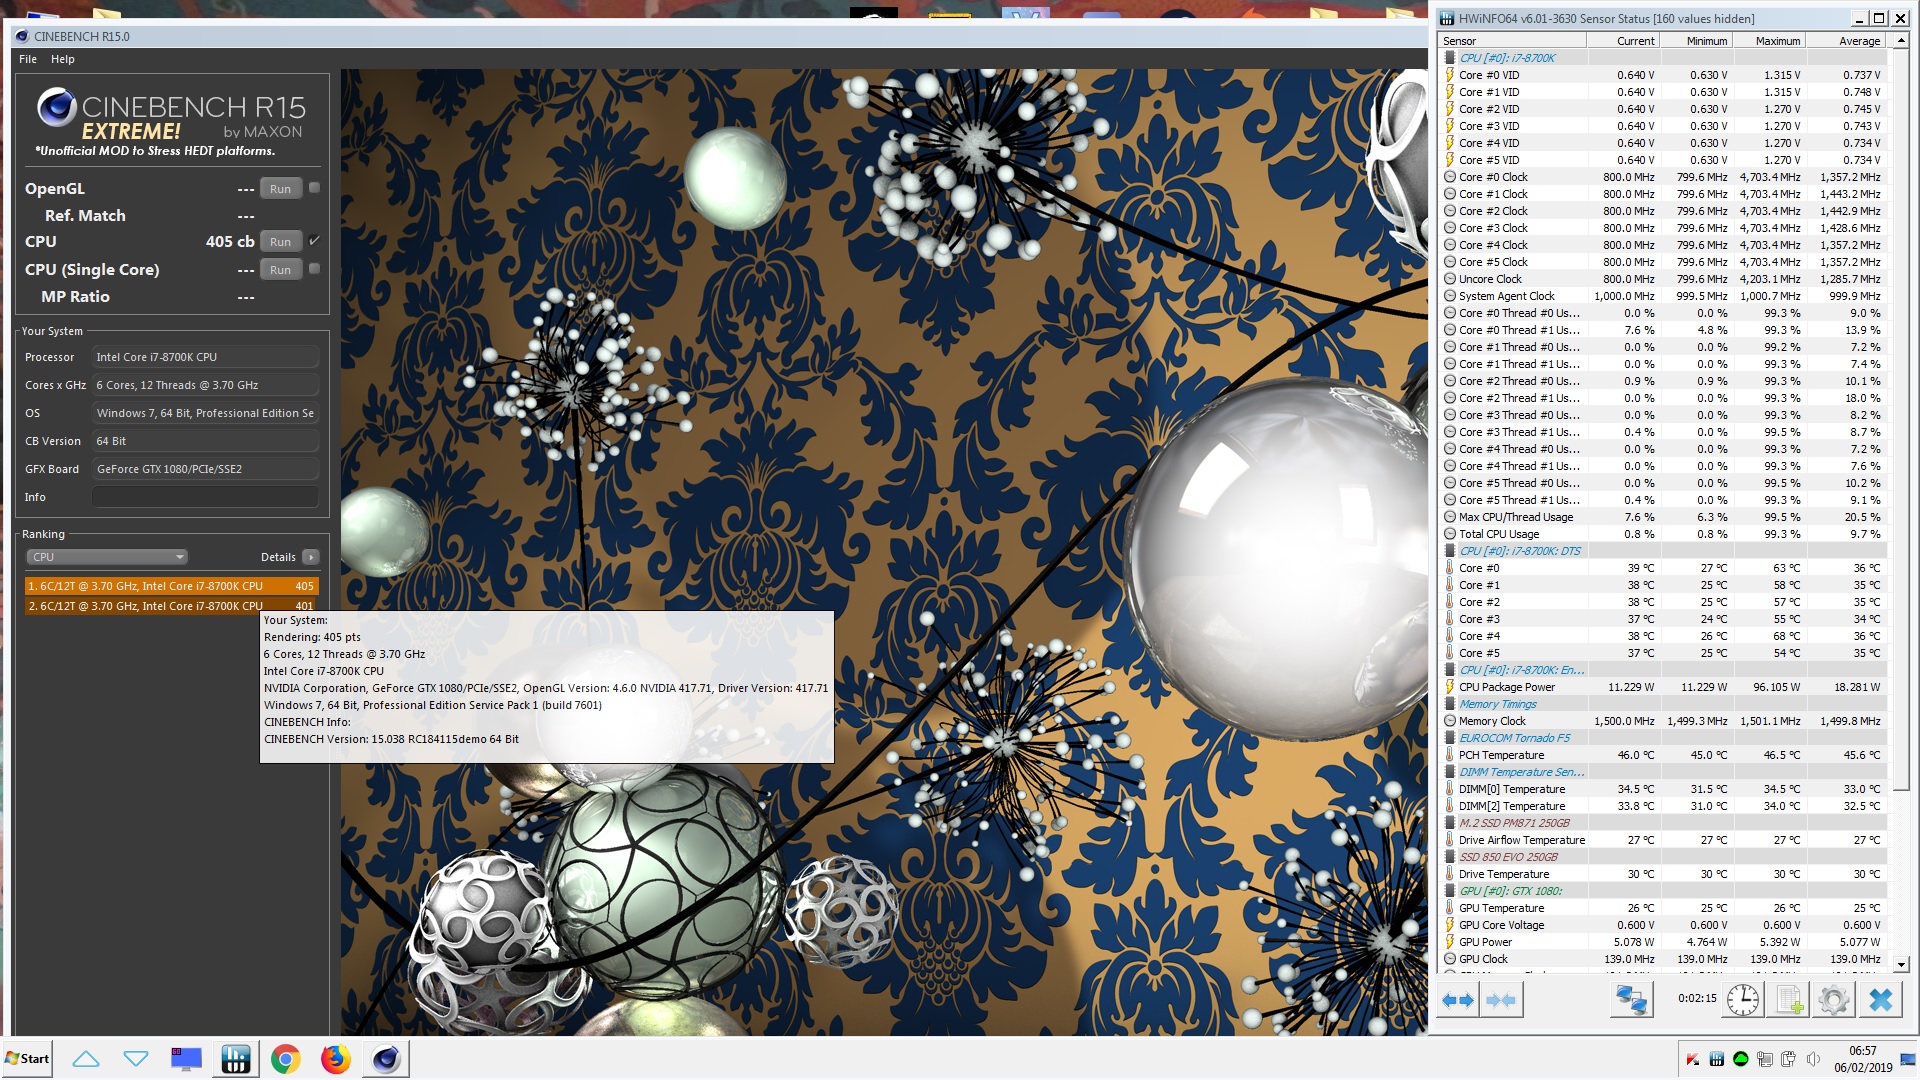Click taskbar down-arrow icon
This screenshot has width=1920, height=1080.
136,1059
